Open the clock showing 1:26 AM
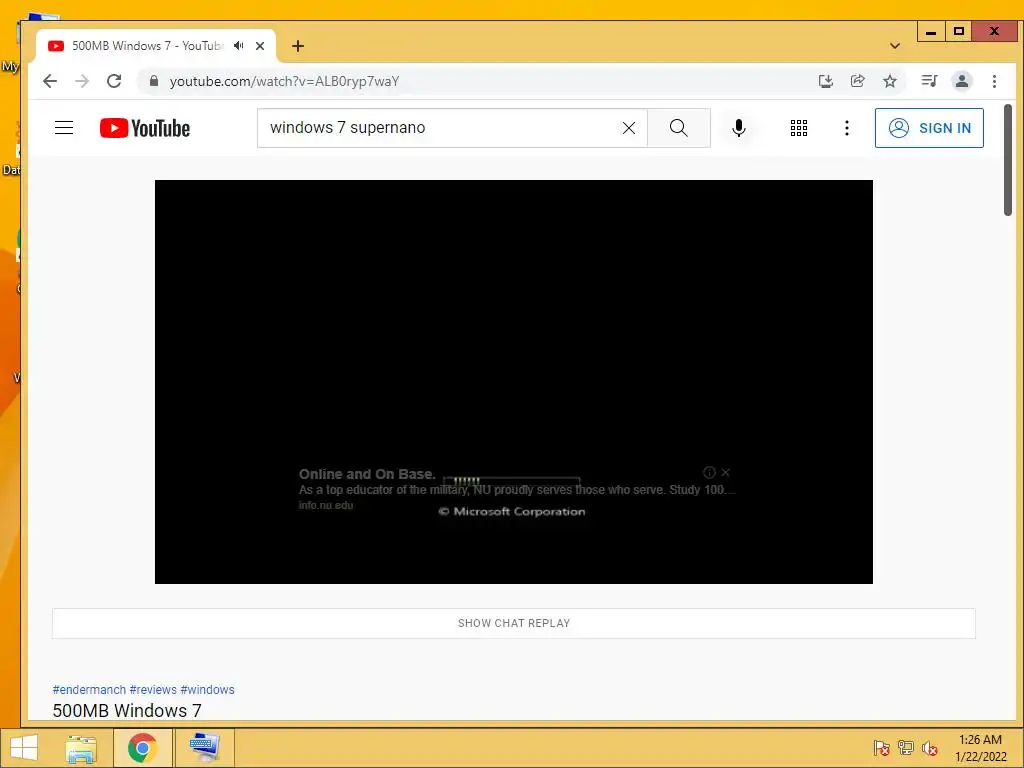This screenshot has width=1024, height=768. [x=980, y=748]
